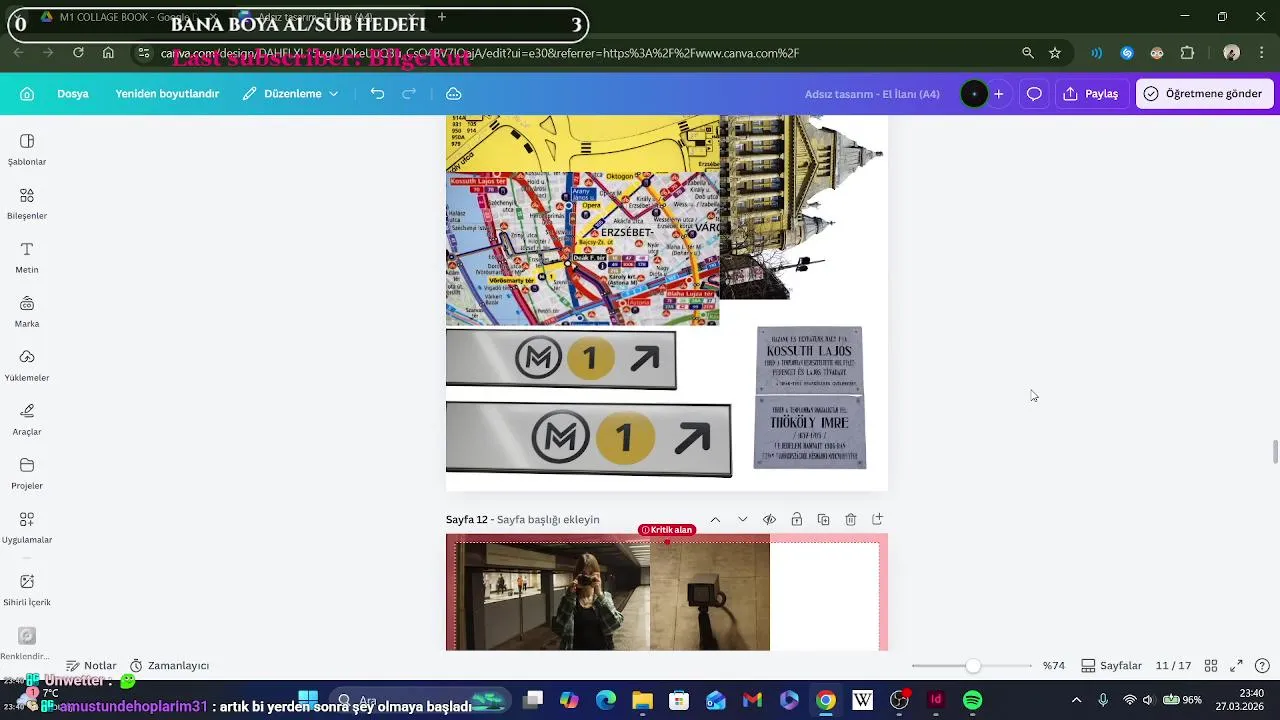Hide page 12 with eye icon

(x=769, y=520)
